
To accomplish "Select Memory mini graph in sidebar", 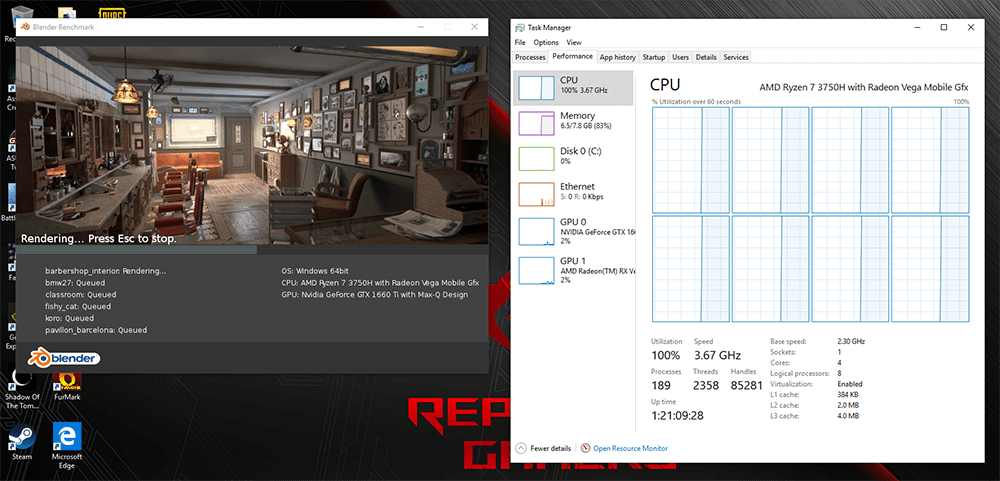I will pos(536,123).
